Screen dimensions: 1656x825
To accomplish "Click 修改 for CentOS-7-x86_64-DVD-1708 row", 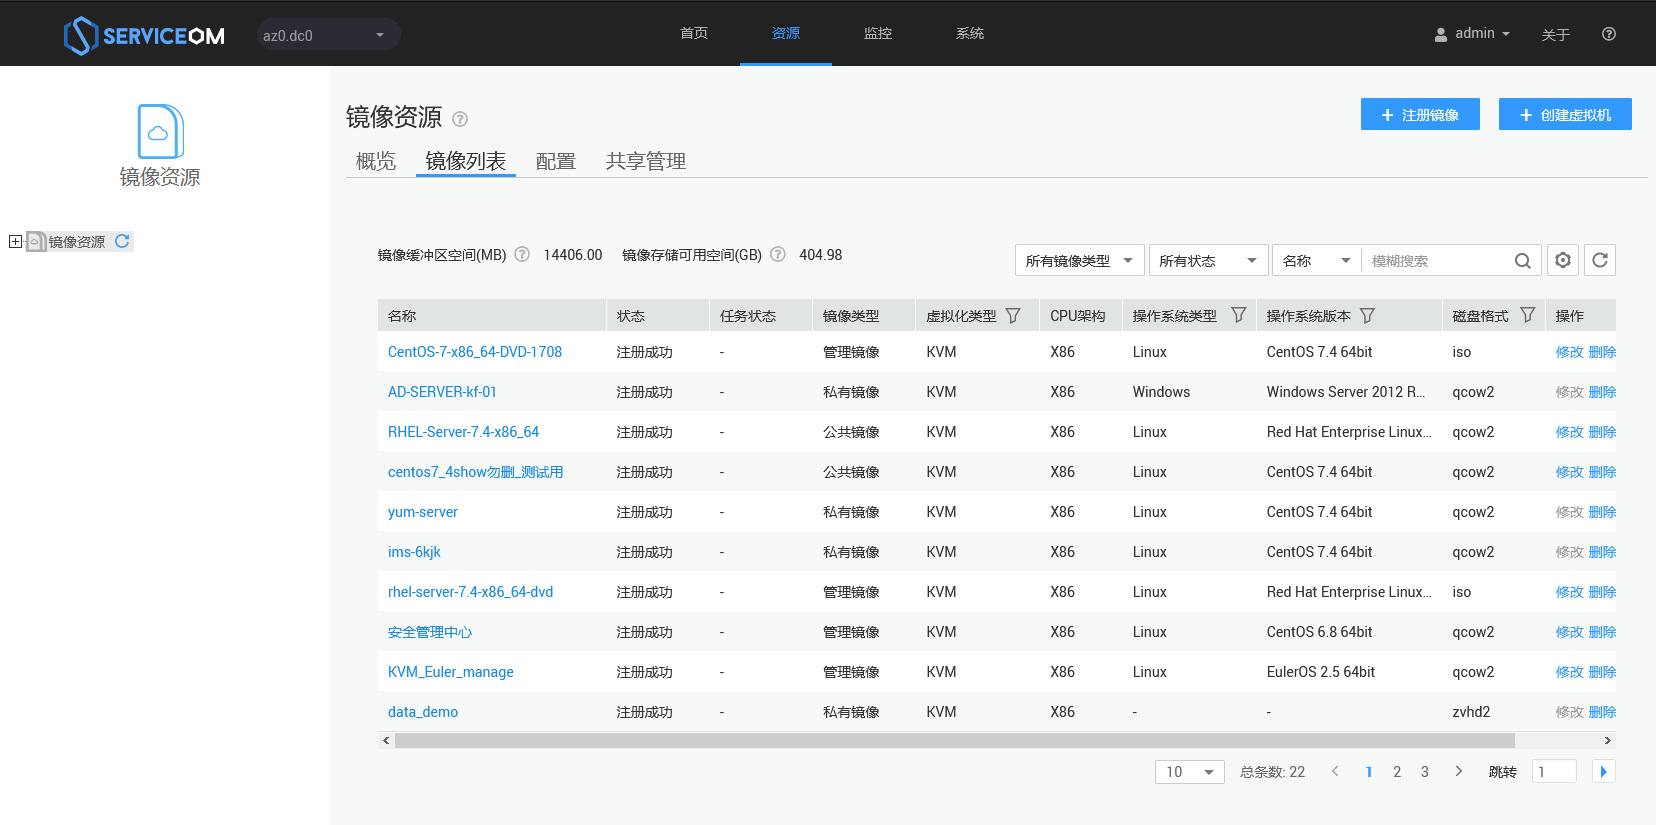I will coord(1569,352).
